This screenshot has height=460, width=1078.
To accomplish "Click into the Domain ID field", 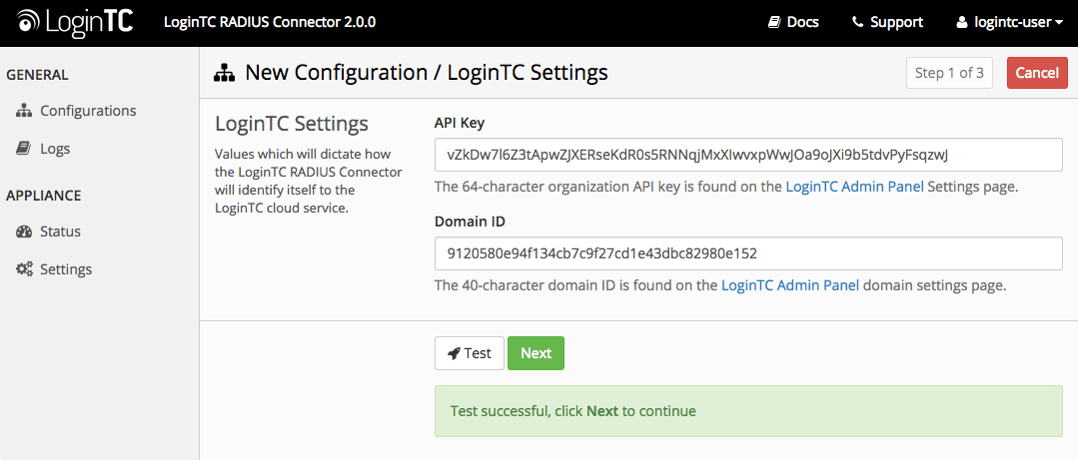I will point(748,254).
